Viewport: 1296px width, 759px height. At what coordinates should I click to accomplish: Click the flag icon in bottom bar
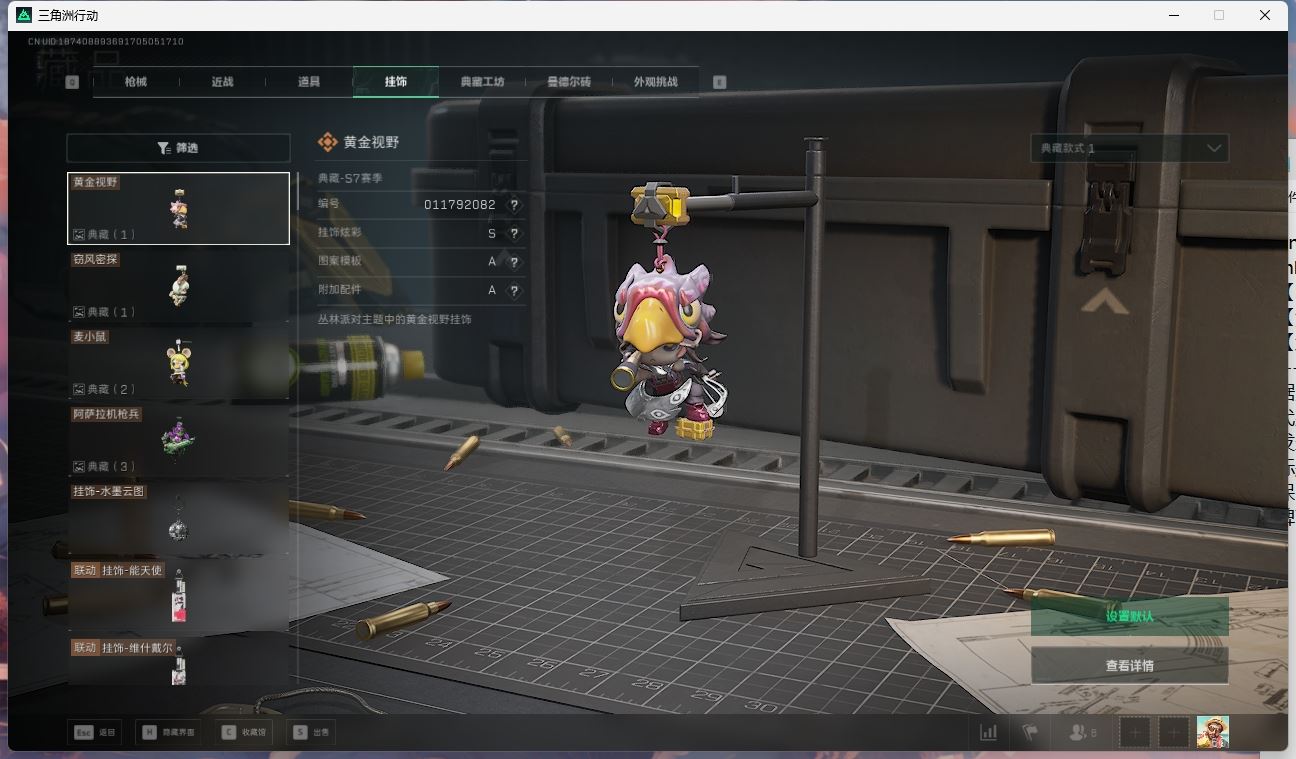(x=1029, y=732)
